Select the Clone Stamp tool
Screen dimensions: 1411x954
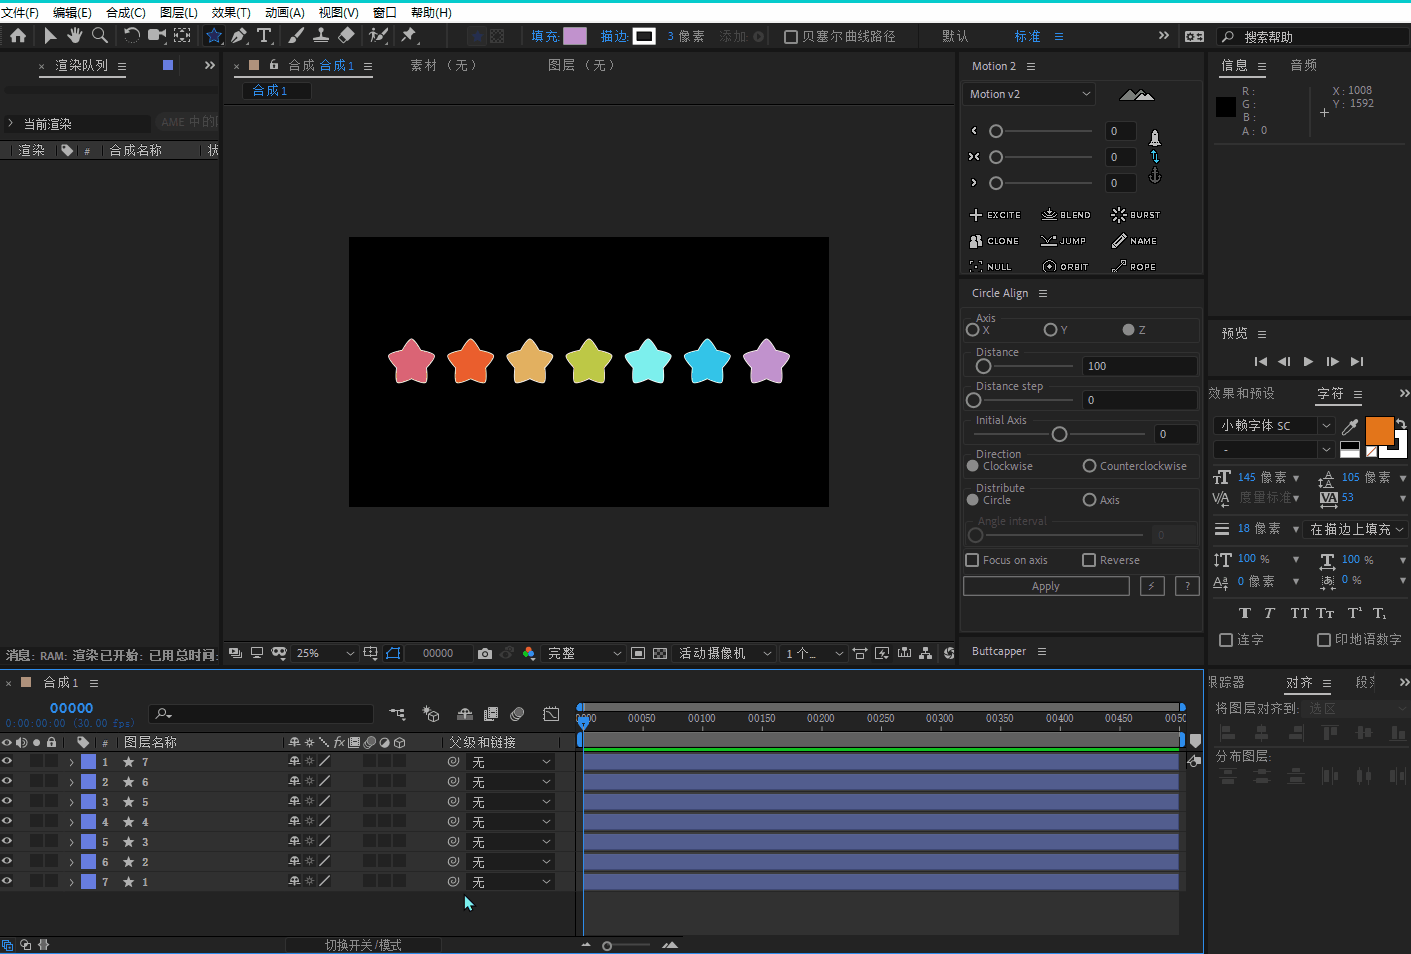tap(321, 35)
